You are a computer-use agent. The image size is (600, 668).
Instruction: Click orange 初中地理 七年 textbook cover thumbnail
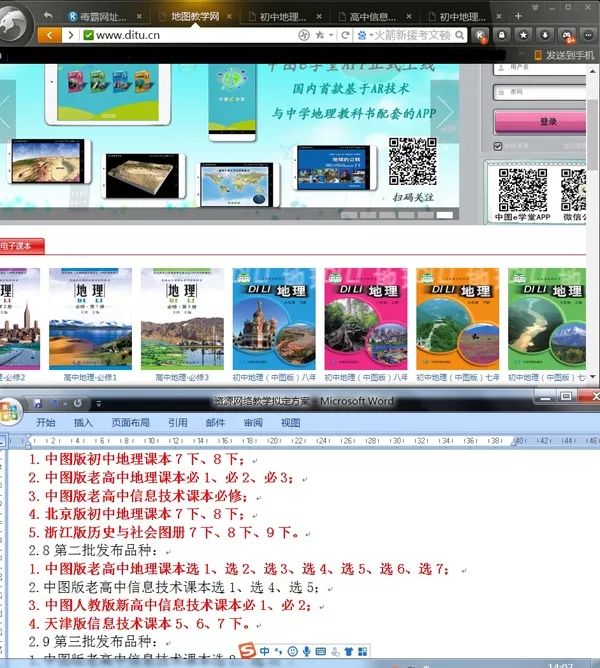[x=458, y=319]
